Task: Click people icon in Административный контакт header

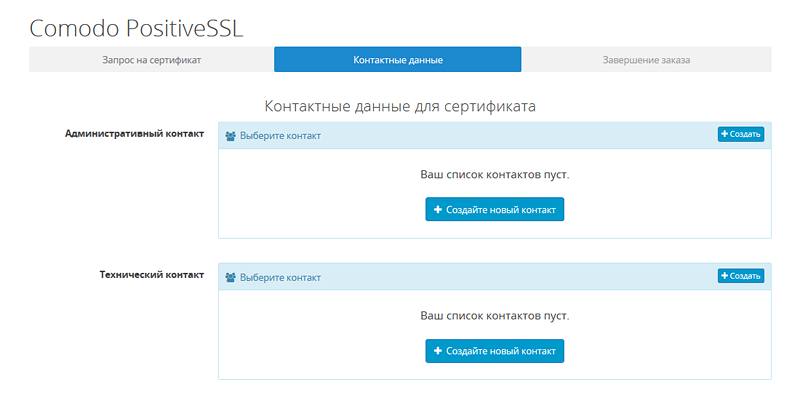Action: 231,136
